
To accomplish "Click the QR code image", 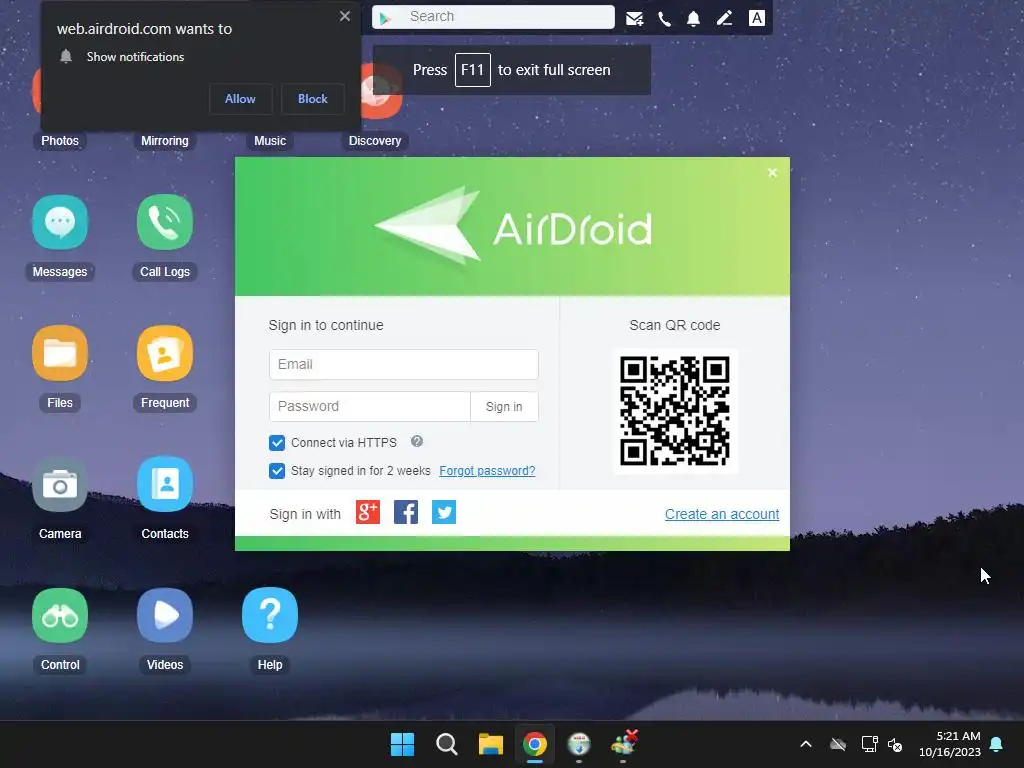I will pyautogui.click(x=675, y=411).
